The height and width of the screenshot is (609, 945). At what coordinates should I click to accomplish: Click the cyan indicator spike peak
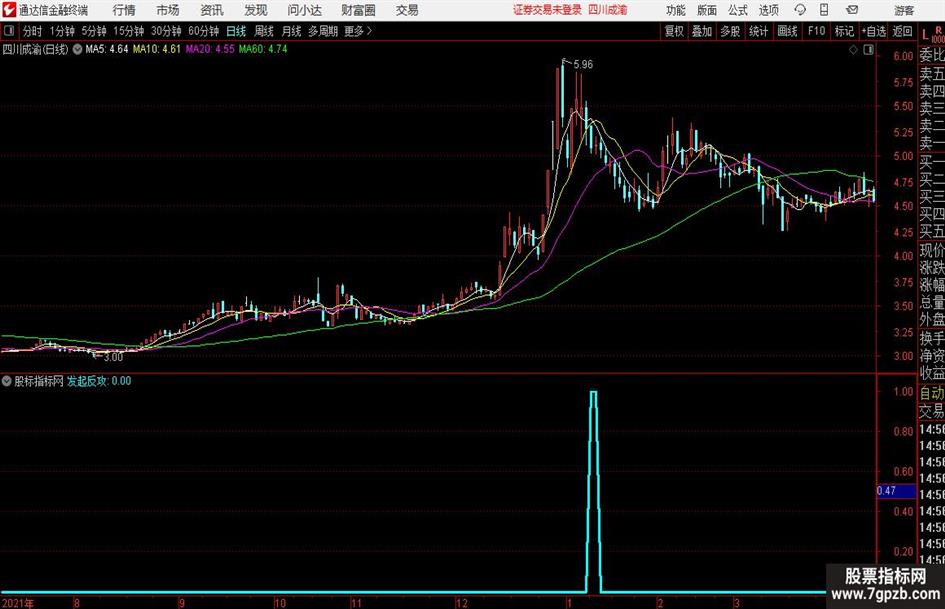(x=594, y=393)
